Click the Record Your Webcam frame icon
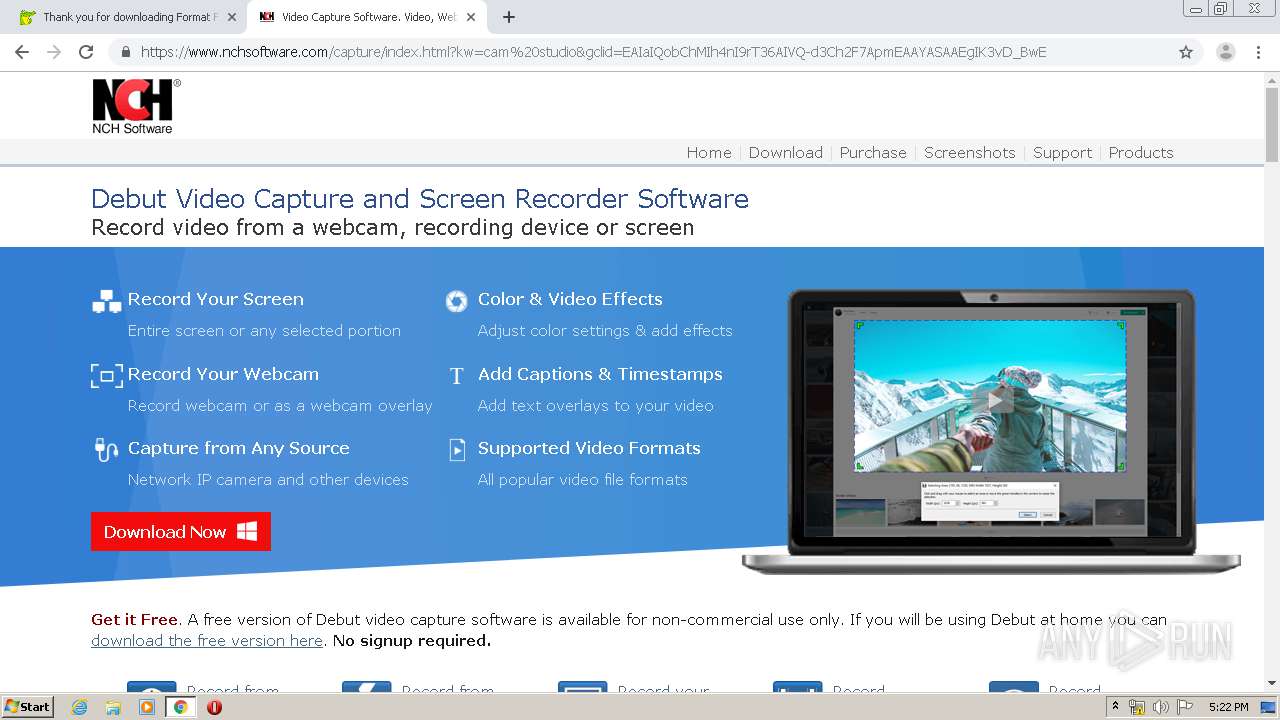The image size is (1280, 720). [106, 376]
